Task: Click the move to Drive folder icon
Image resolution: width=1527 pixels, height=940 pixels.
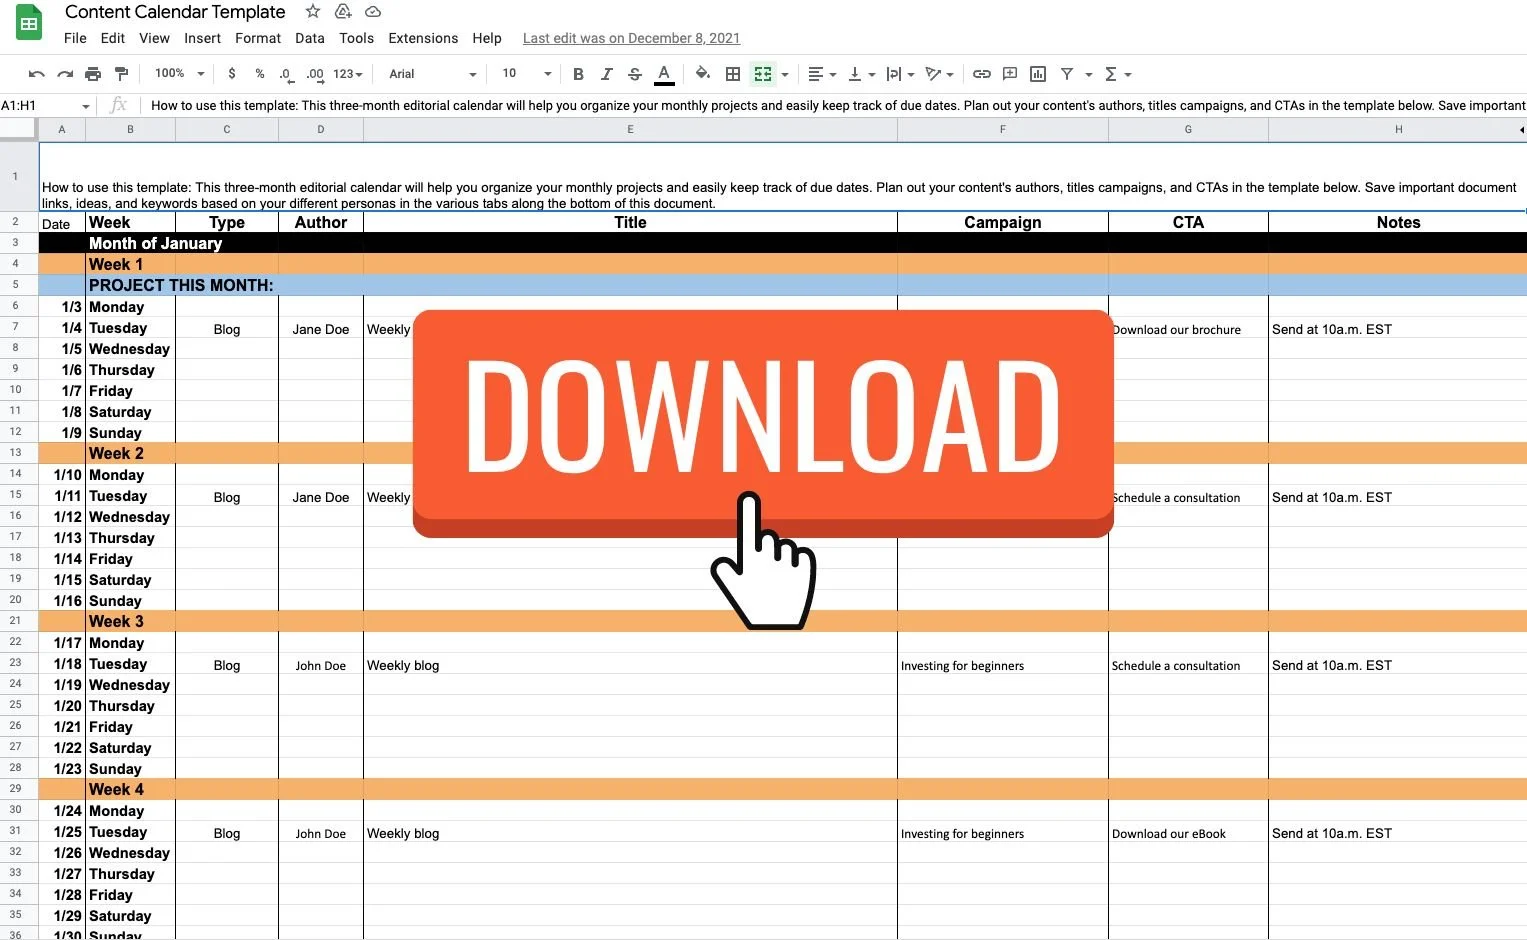Action: [x=343, y=12]
